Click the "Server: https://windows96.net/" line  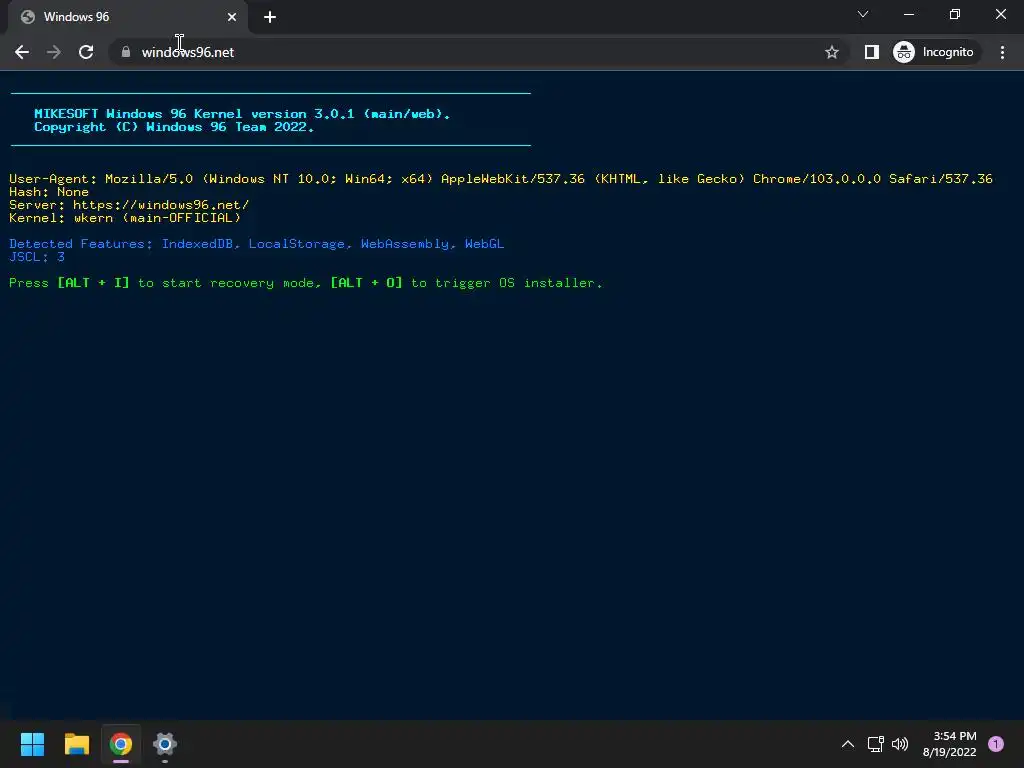[x=129, y=205]
